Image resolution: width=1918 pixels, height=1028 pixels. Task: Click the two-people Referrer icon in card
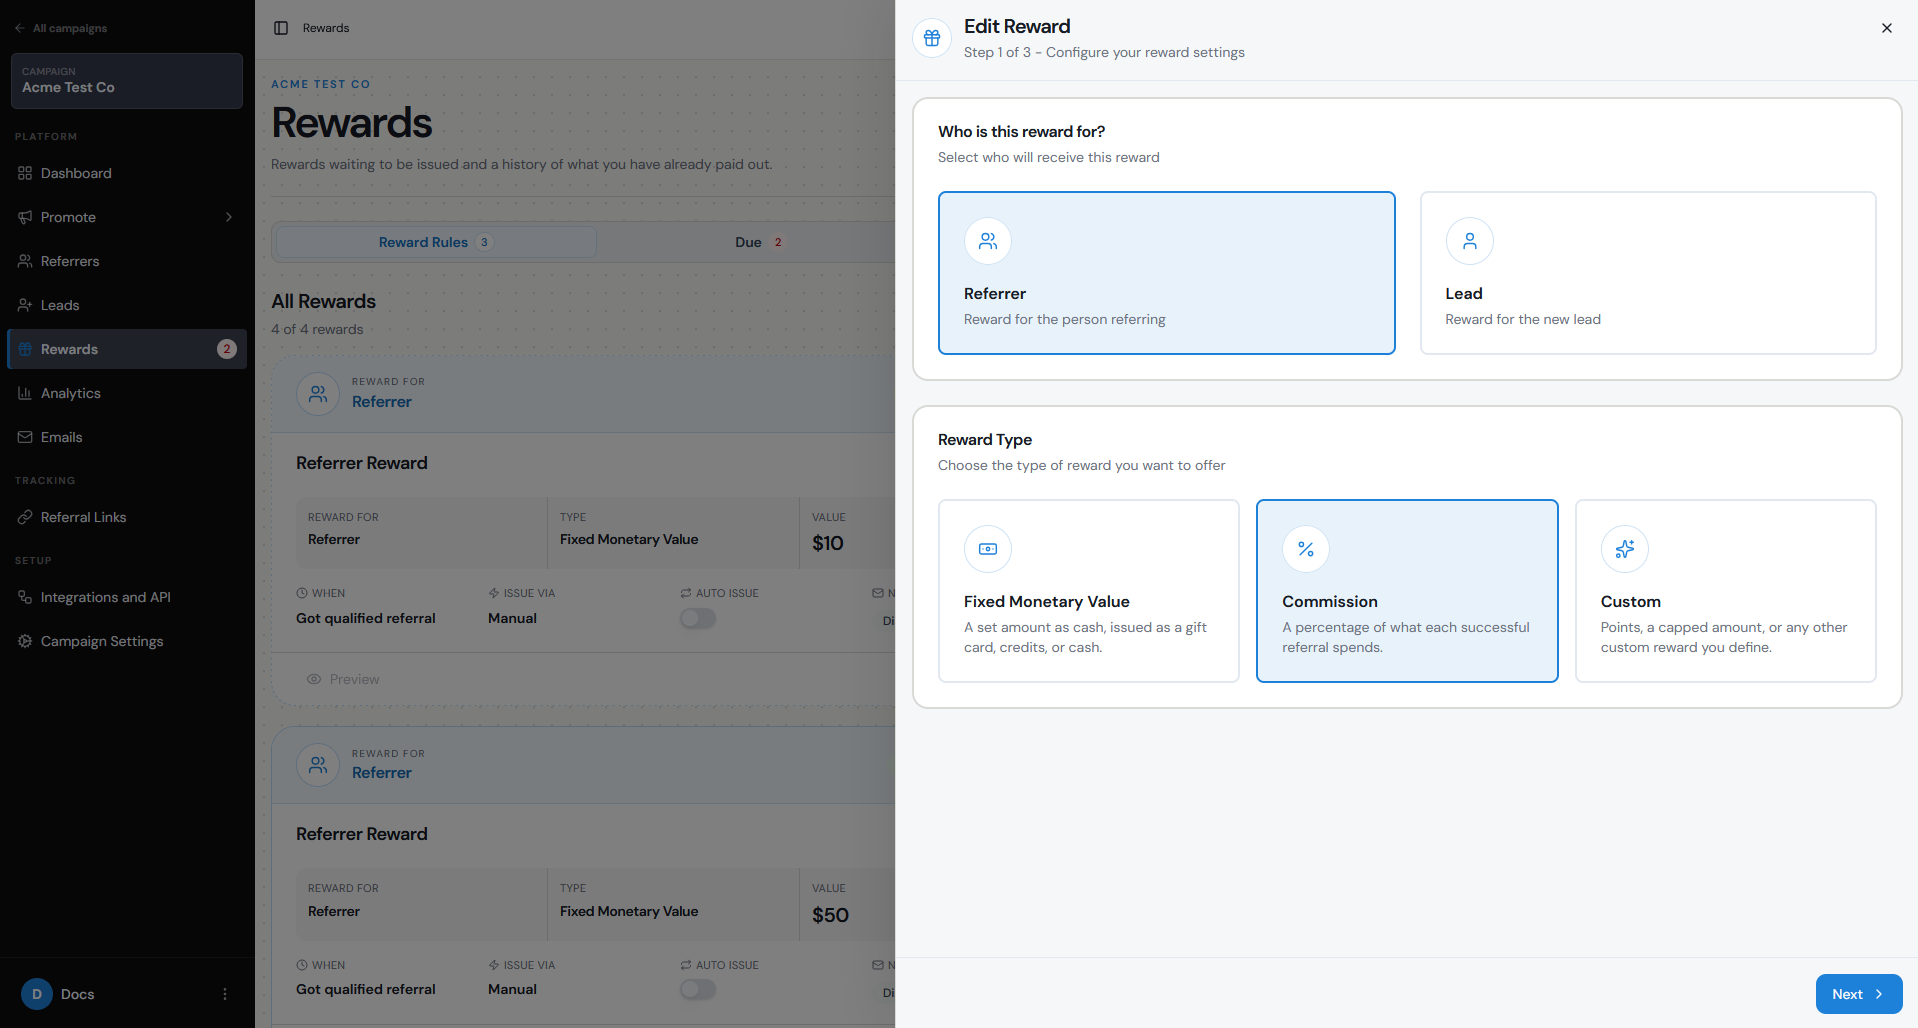[988, 241]
